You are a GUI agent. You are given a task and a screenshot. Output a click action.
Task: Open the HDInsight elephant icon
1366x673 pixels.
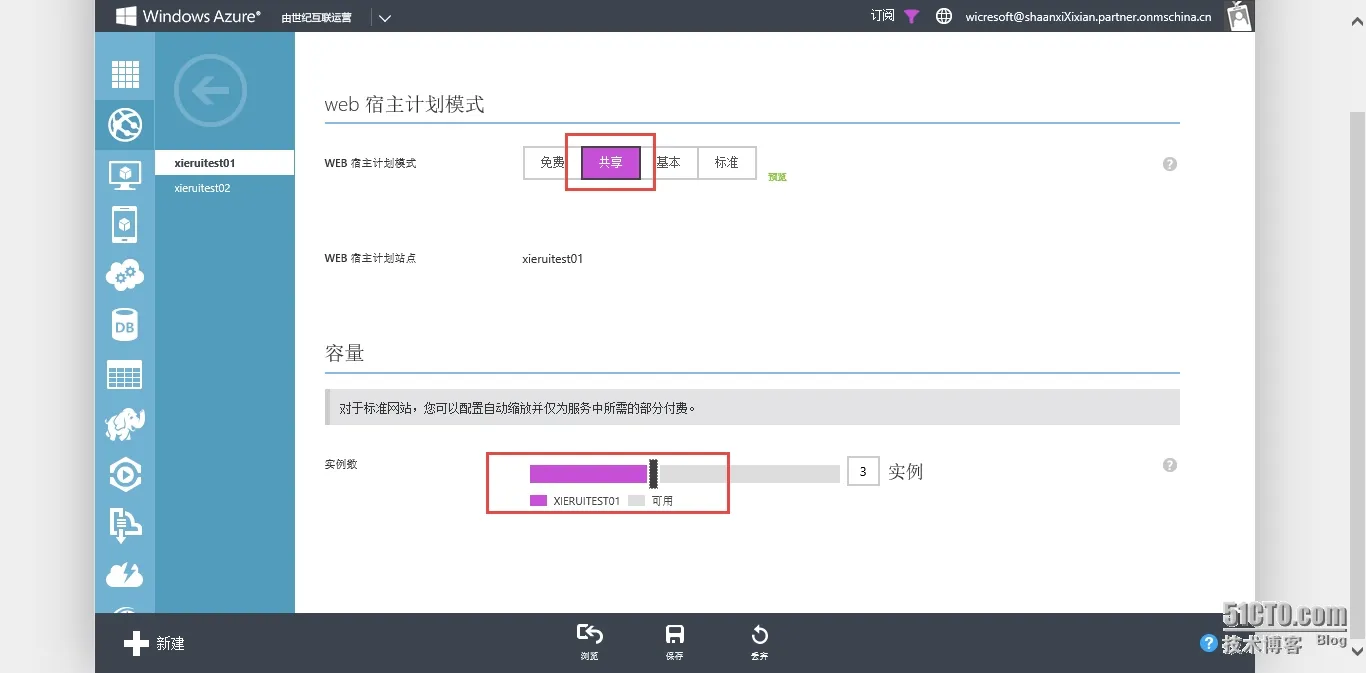(125, 424)
